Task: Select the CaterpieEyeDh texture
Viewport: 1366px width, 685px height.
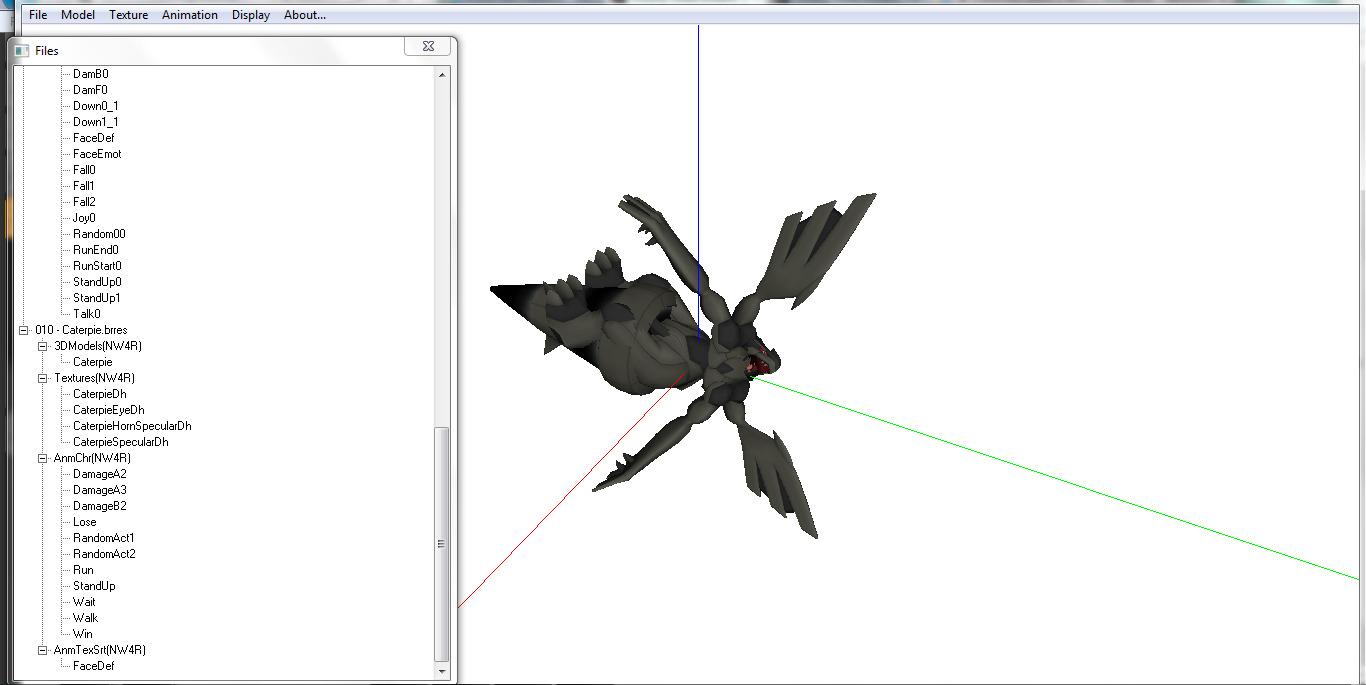Action: coord(108,410)
